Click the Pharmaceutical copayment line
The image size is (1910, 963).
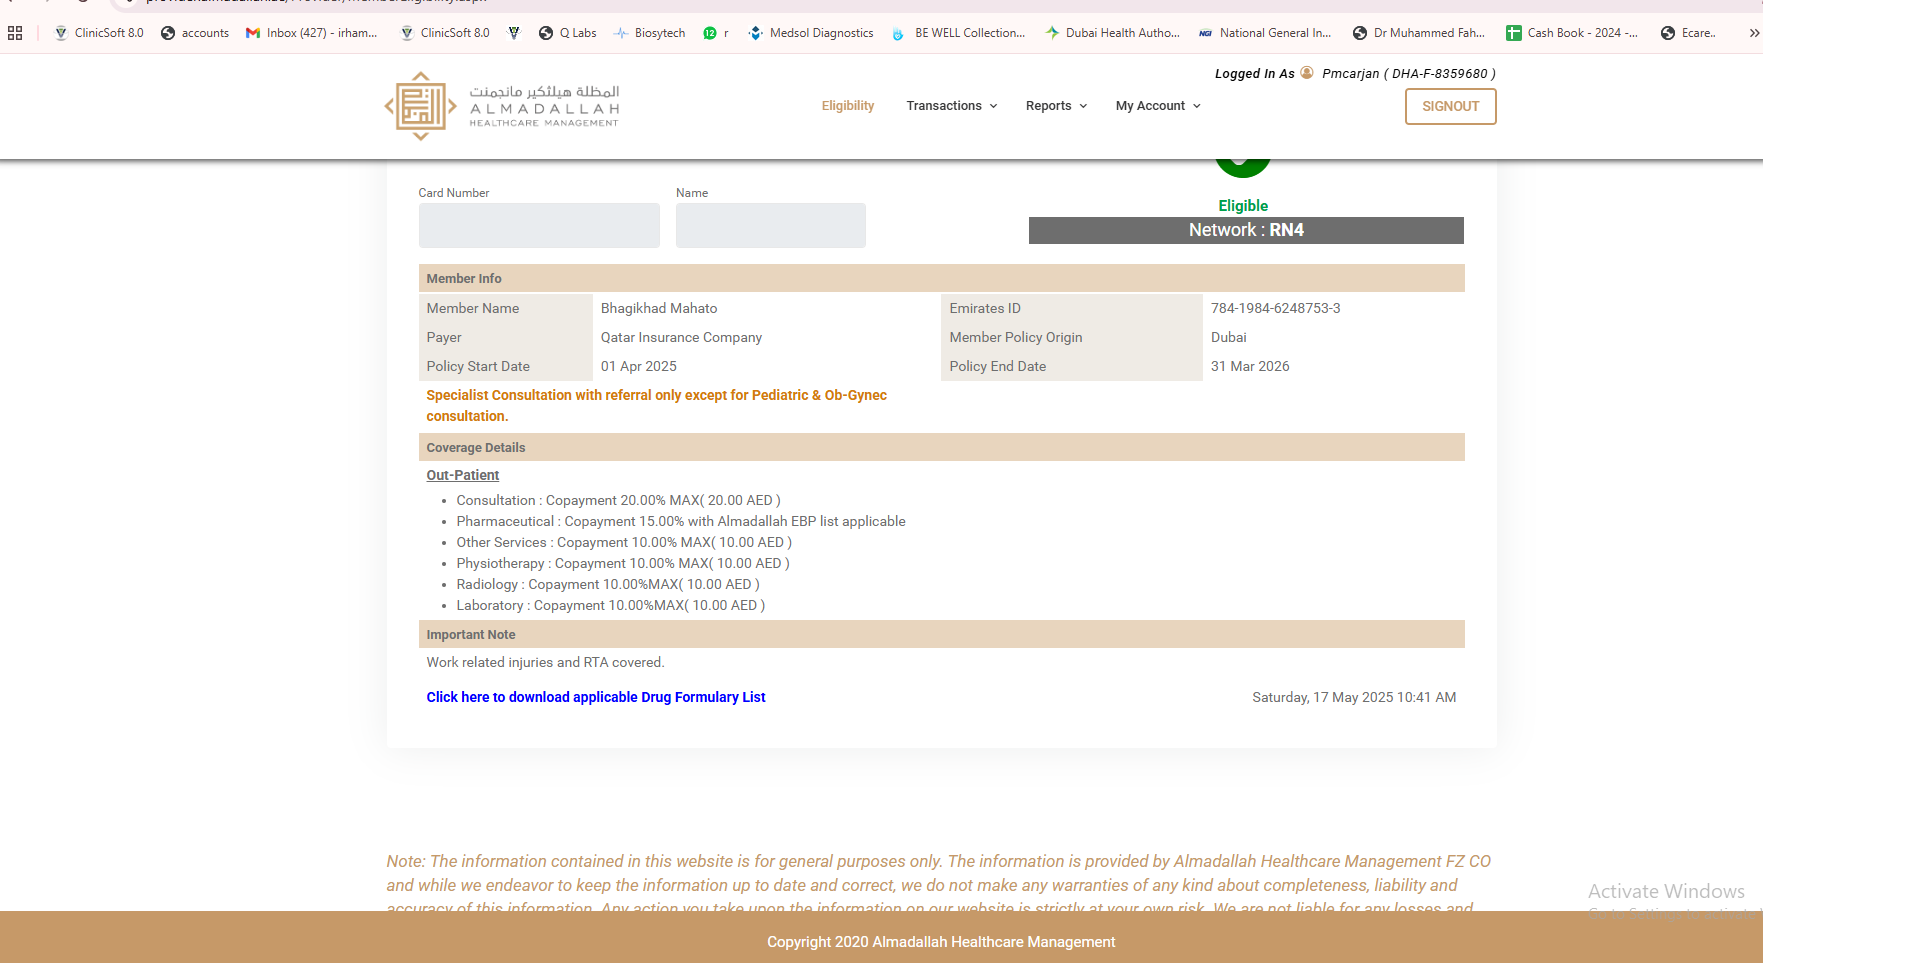click(681, 521)
